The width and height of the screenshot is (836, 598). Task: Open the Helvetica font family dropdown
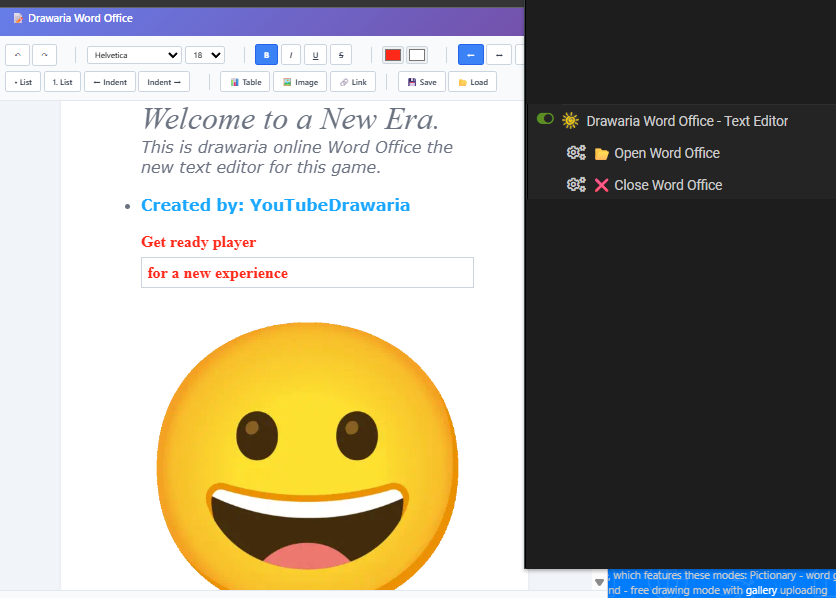coord(134,55)
